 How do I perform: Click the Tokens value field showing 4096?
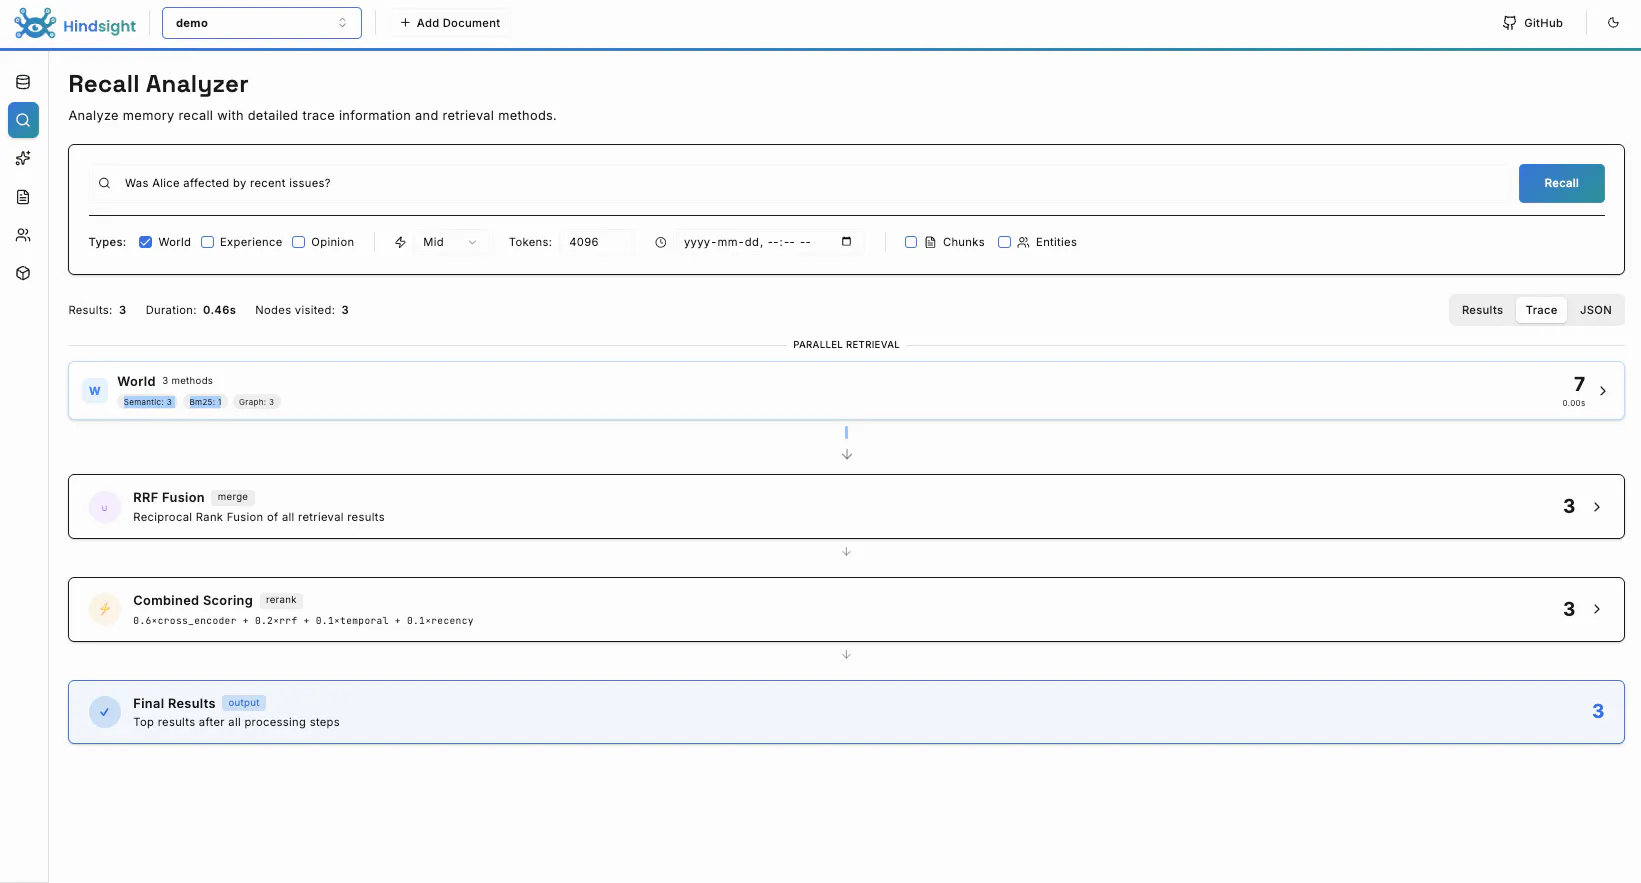click(x=597, y=242)
